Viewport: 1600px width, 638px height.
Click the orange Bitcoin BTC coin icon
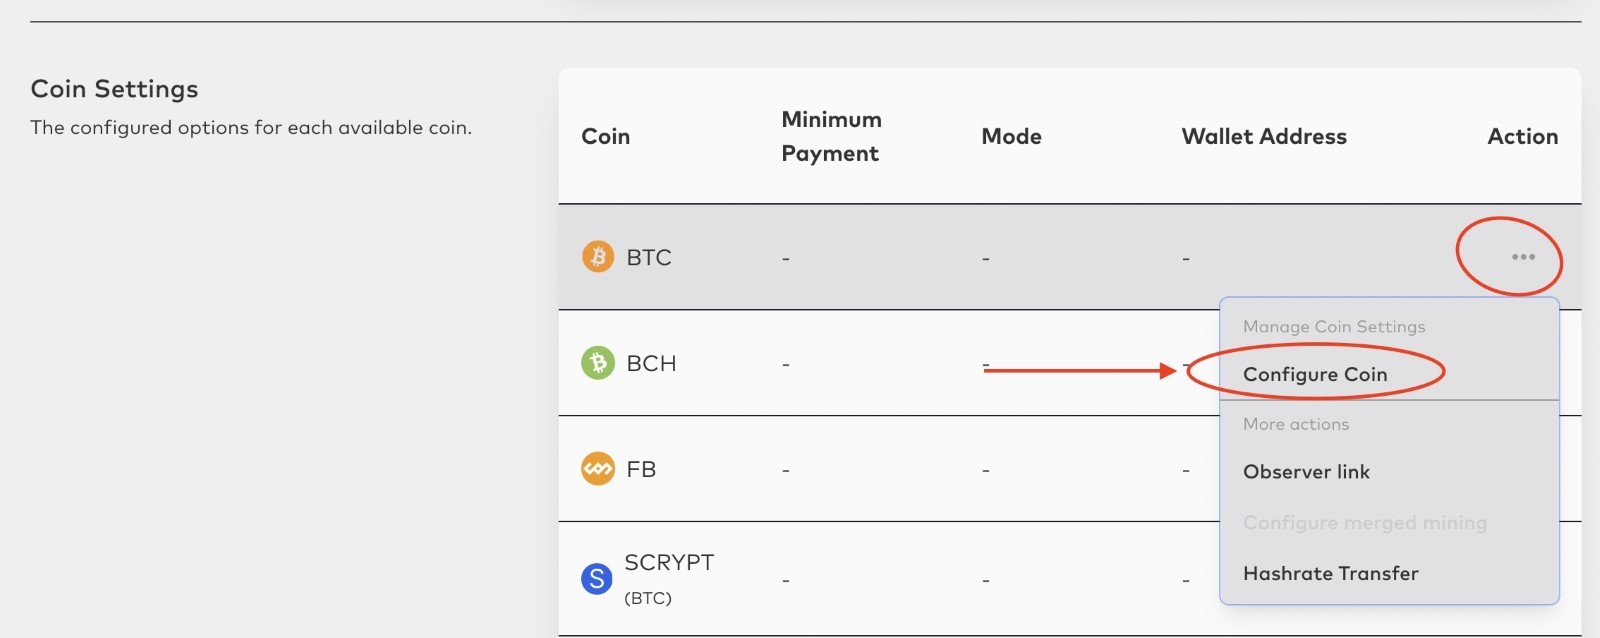click(598, 257)
